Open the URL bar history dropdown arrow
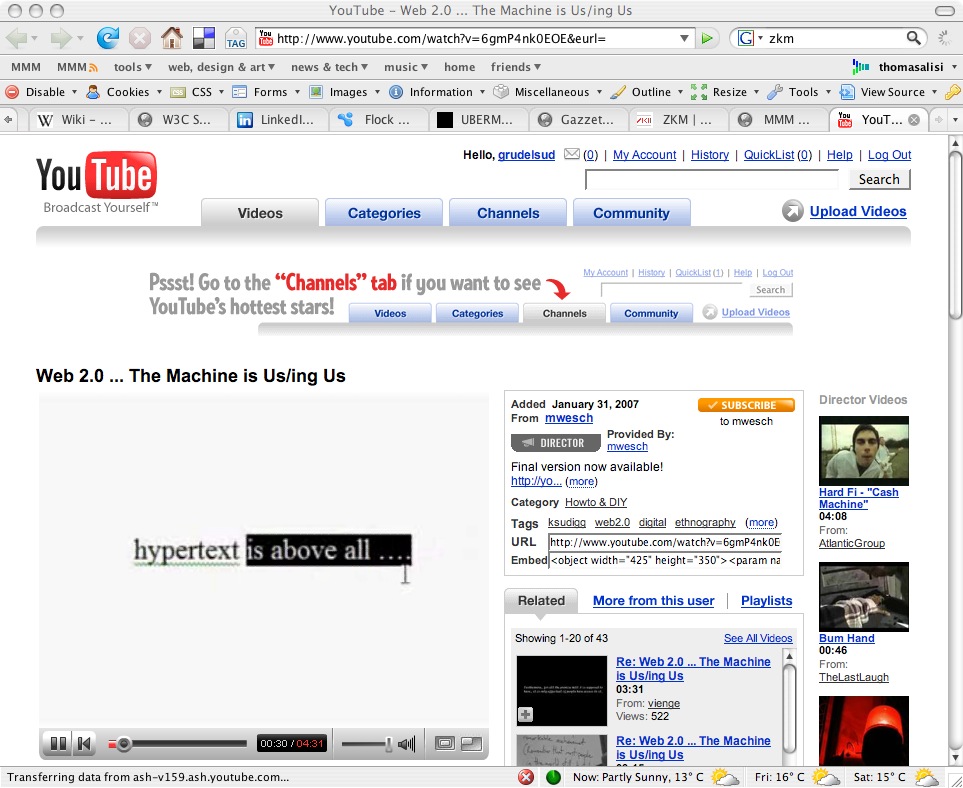The image size is (963, 788). point(684,38)
